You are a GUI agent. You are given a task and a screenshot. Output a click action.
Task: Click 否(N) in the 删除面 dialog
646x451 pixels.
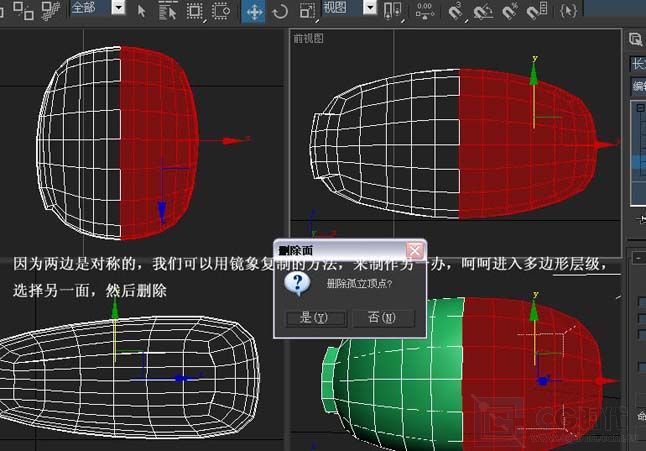click(x=383, y=318)
